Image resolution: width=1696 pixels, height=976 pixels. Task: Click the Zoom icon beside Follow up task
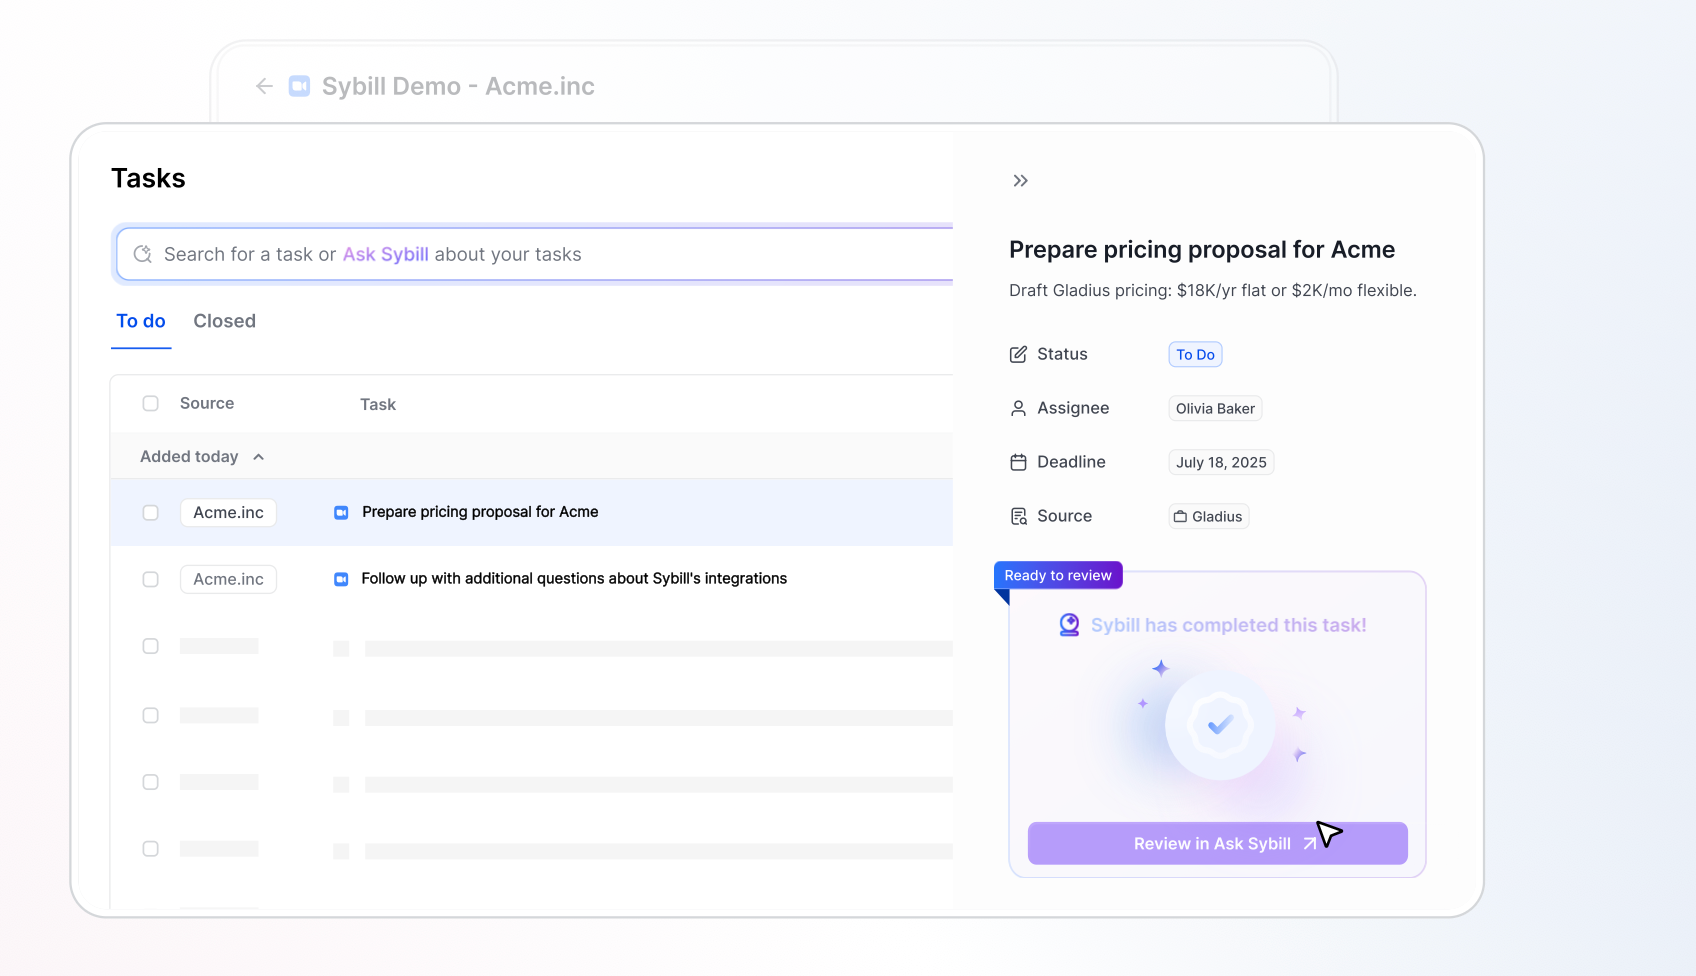tap(341, 579)
